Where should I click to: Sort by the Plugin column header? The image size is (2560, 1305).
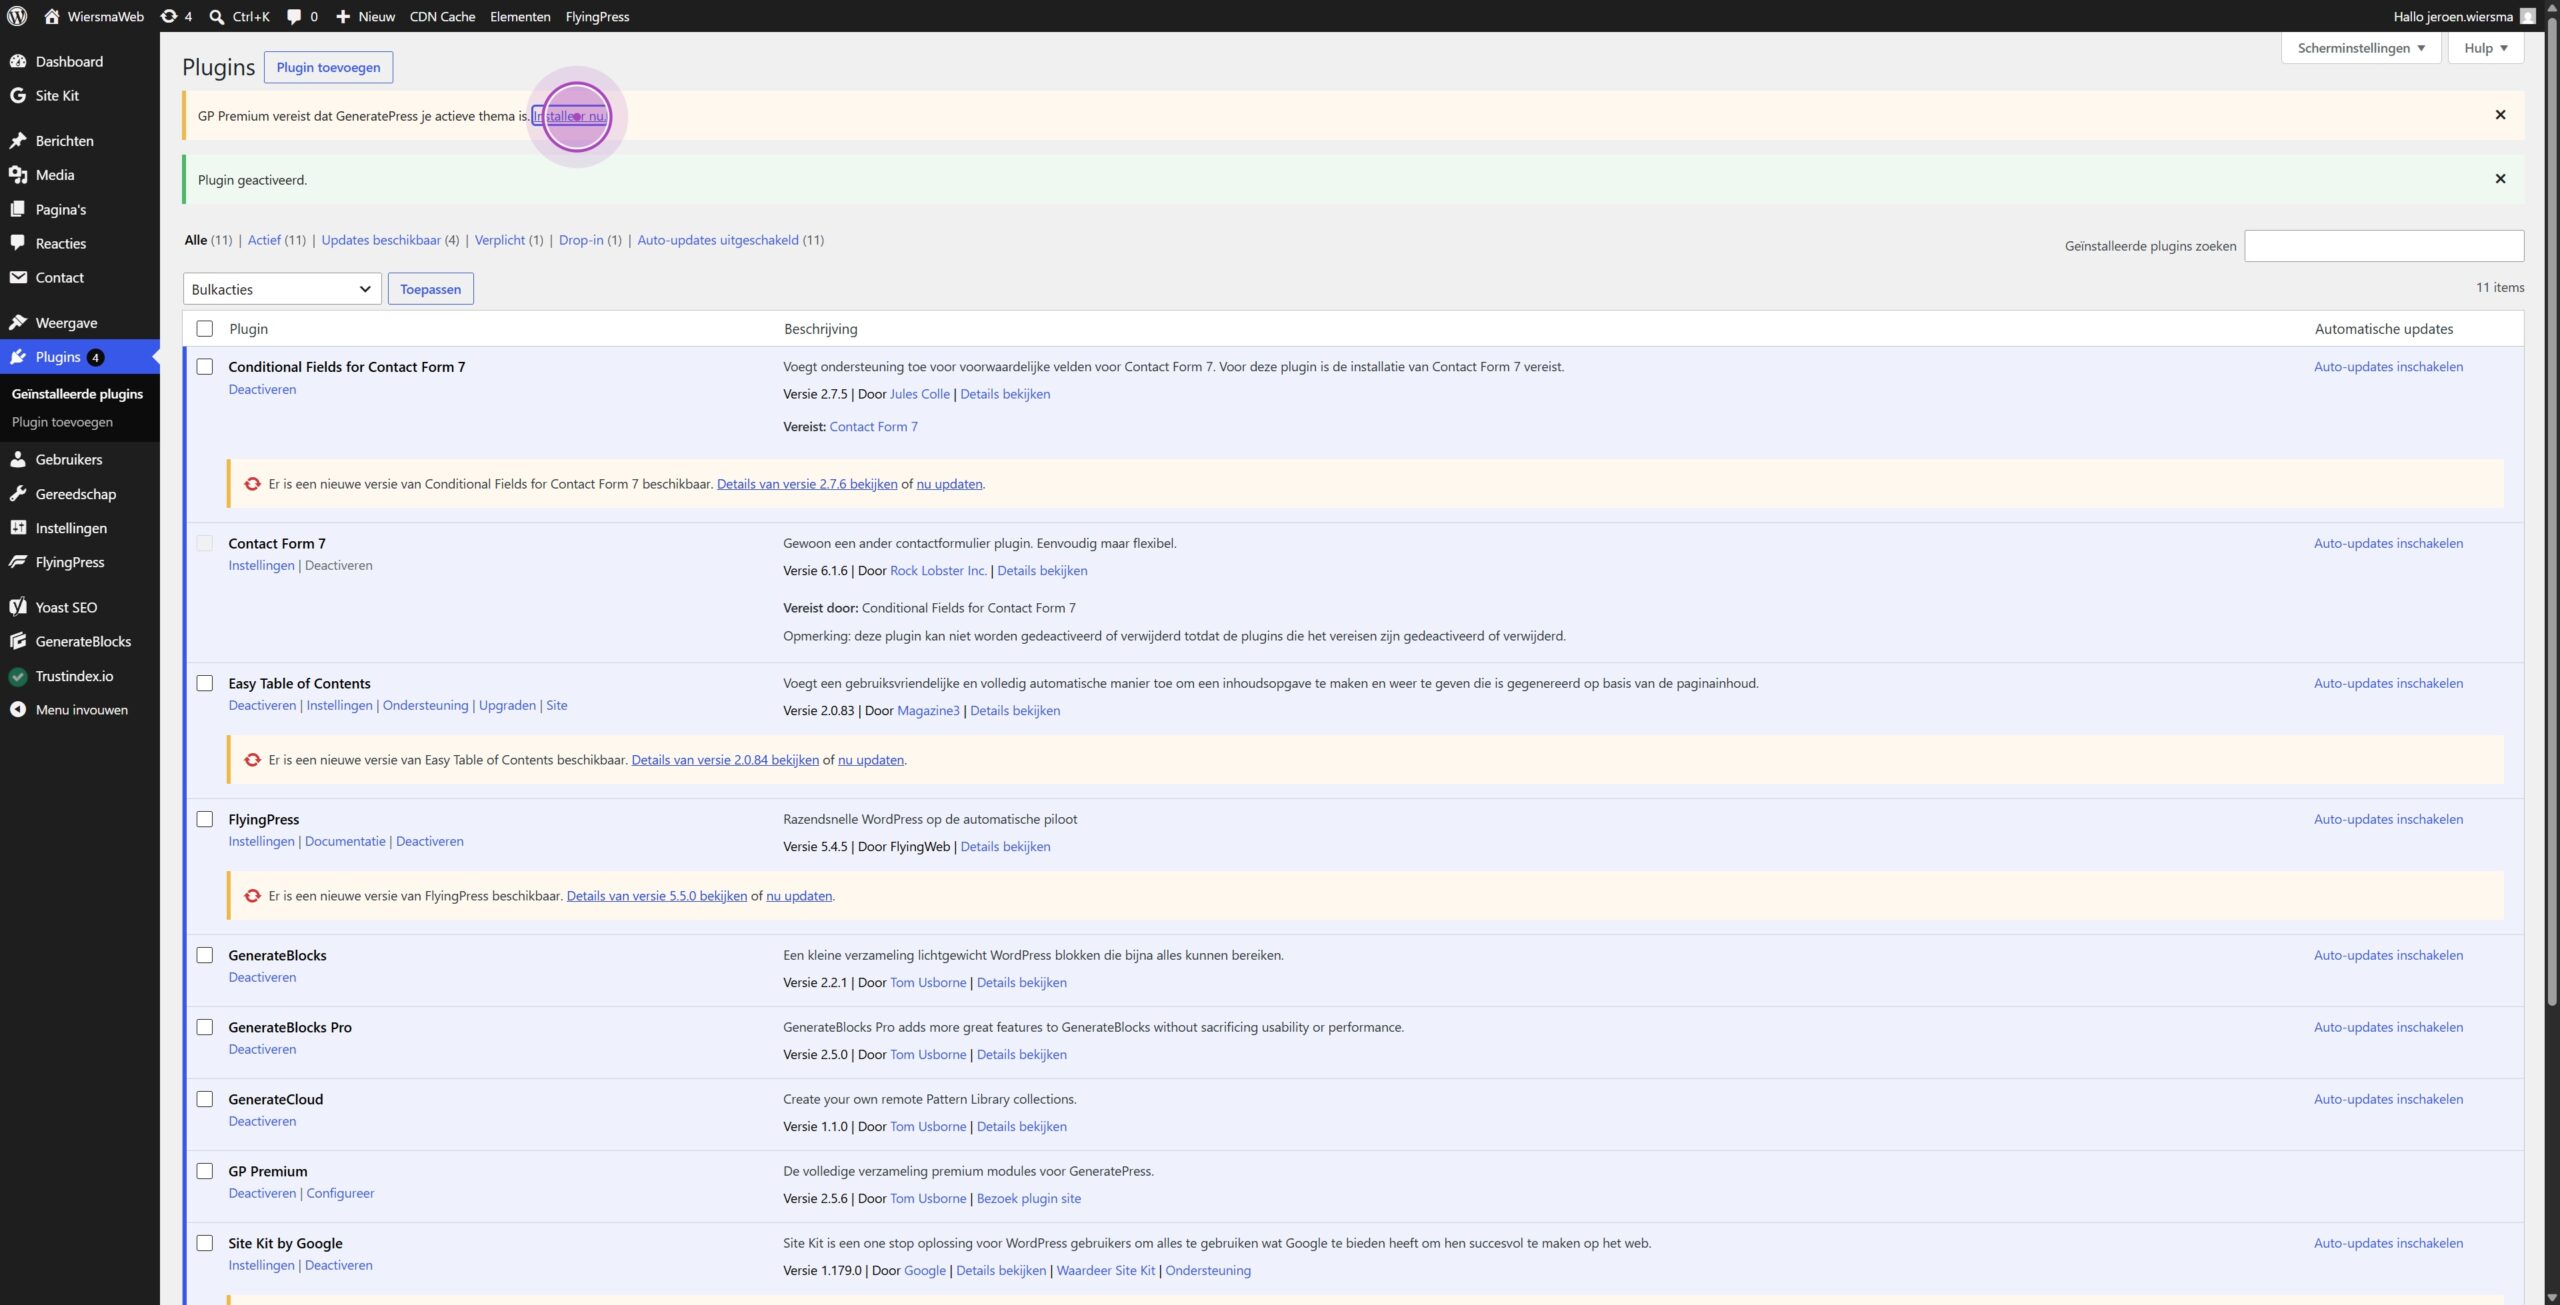[x=248, y=329]
